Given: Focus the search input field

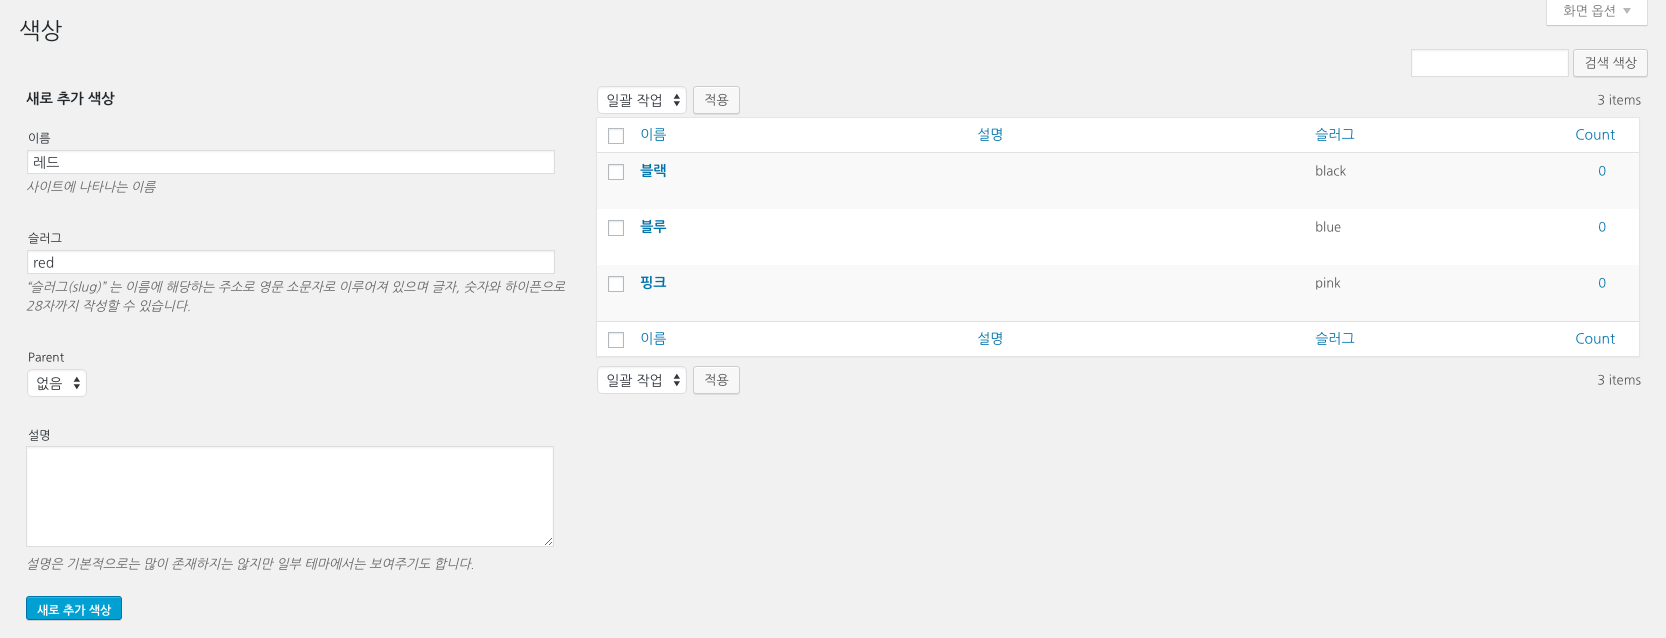Looking at the screenshot, I should coord(1489,63).
